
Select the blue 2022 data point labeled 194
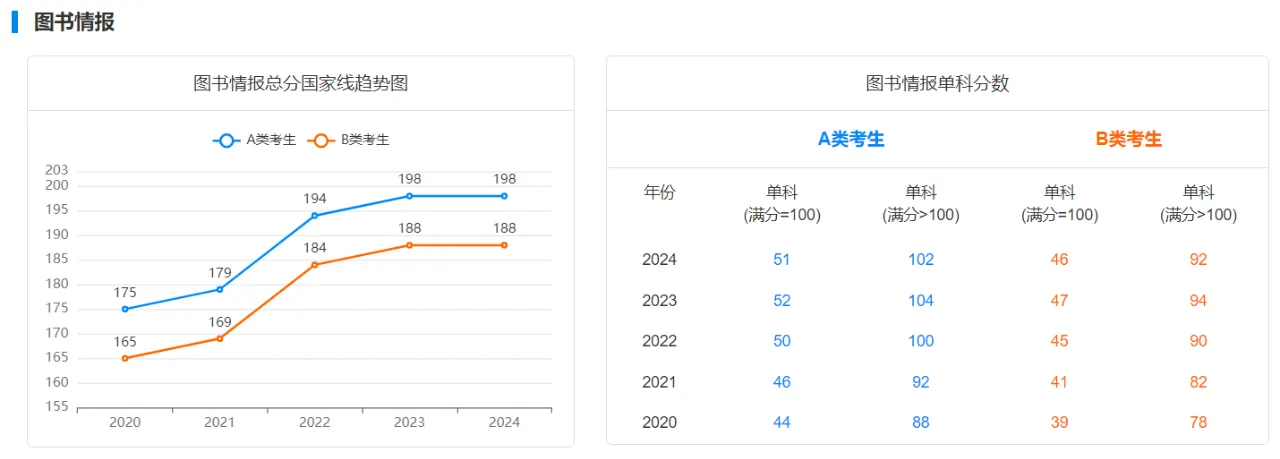[x=314, y=215]
